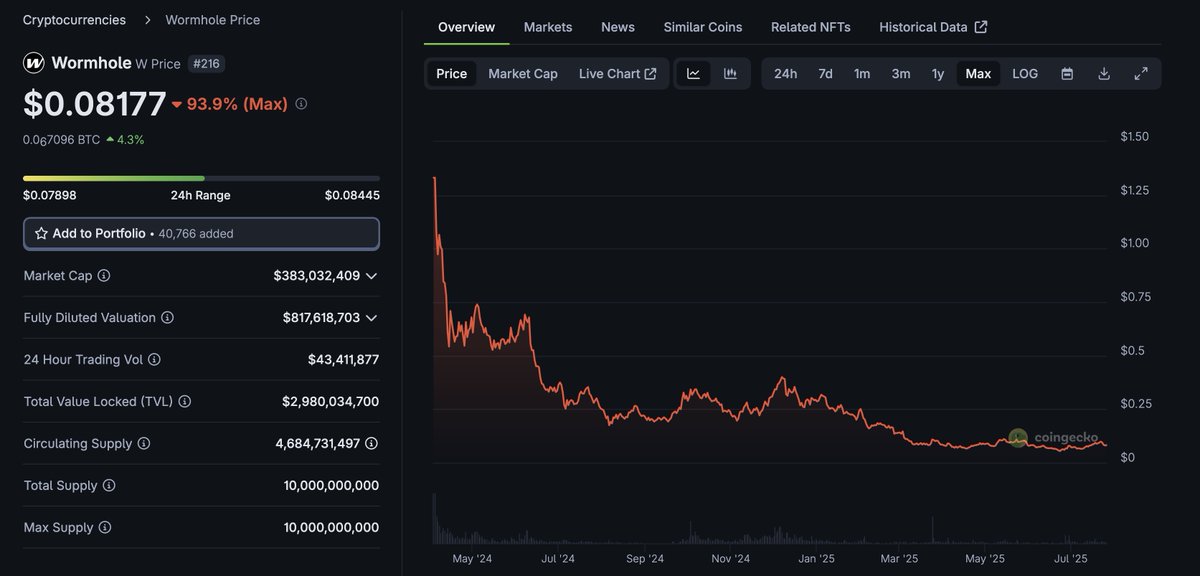Open info icon next to 93.9% (Max)
This screenshot has height=576, width=1200.
click(301, 104)
